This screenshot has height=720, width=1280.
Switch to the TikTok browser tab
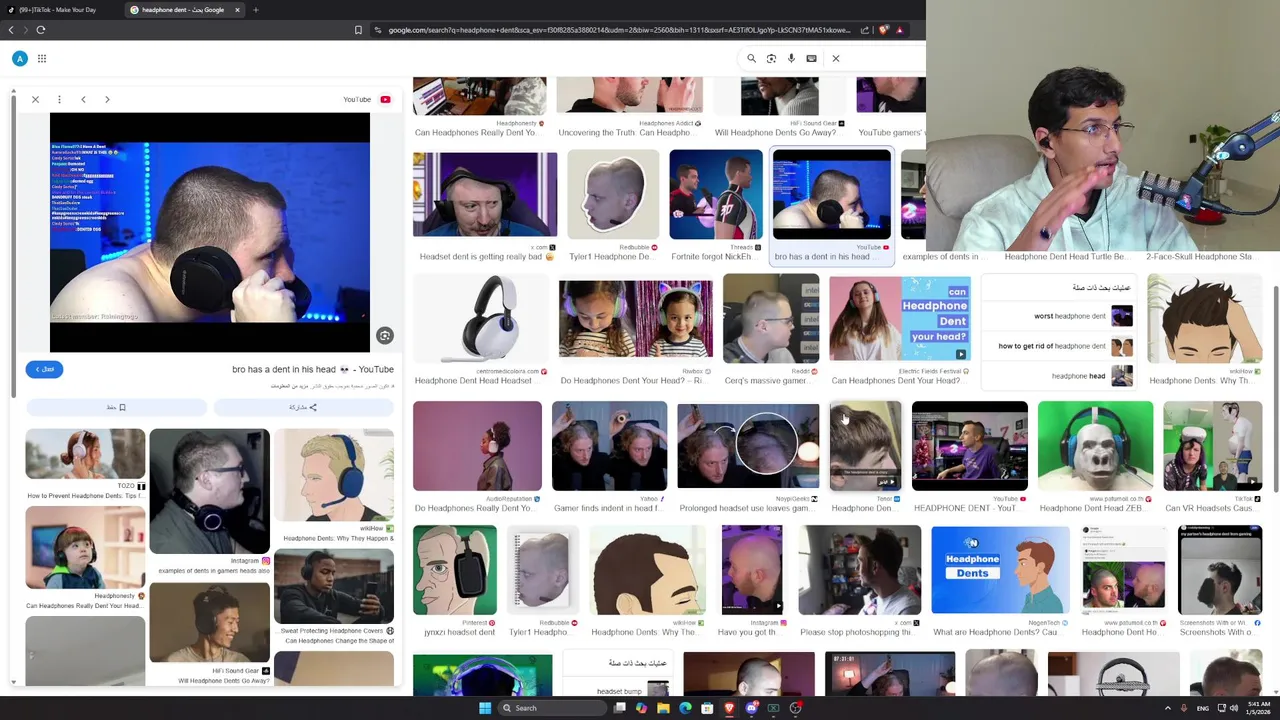click(x=58, y=10)
